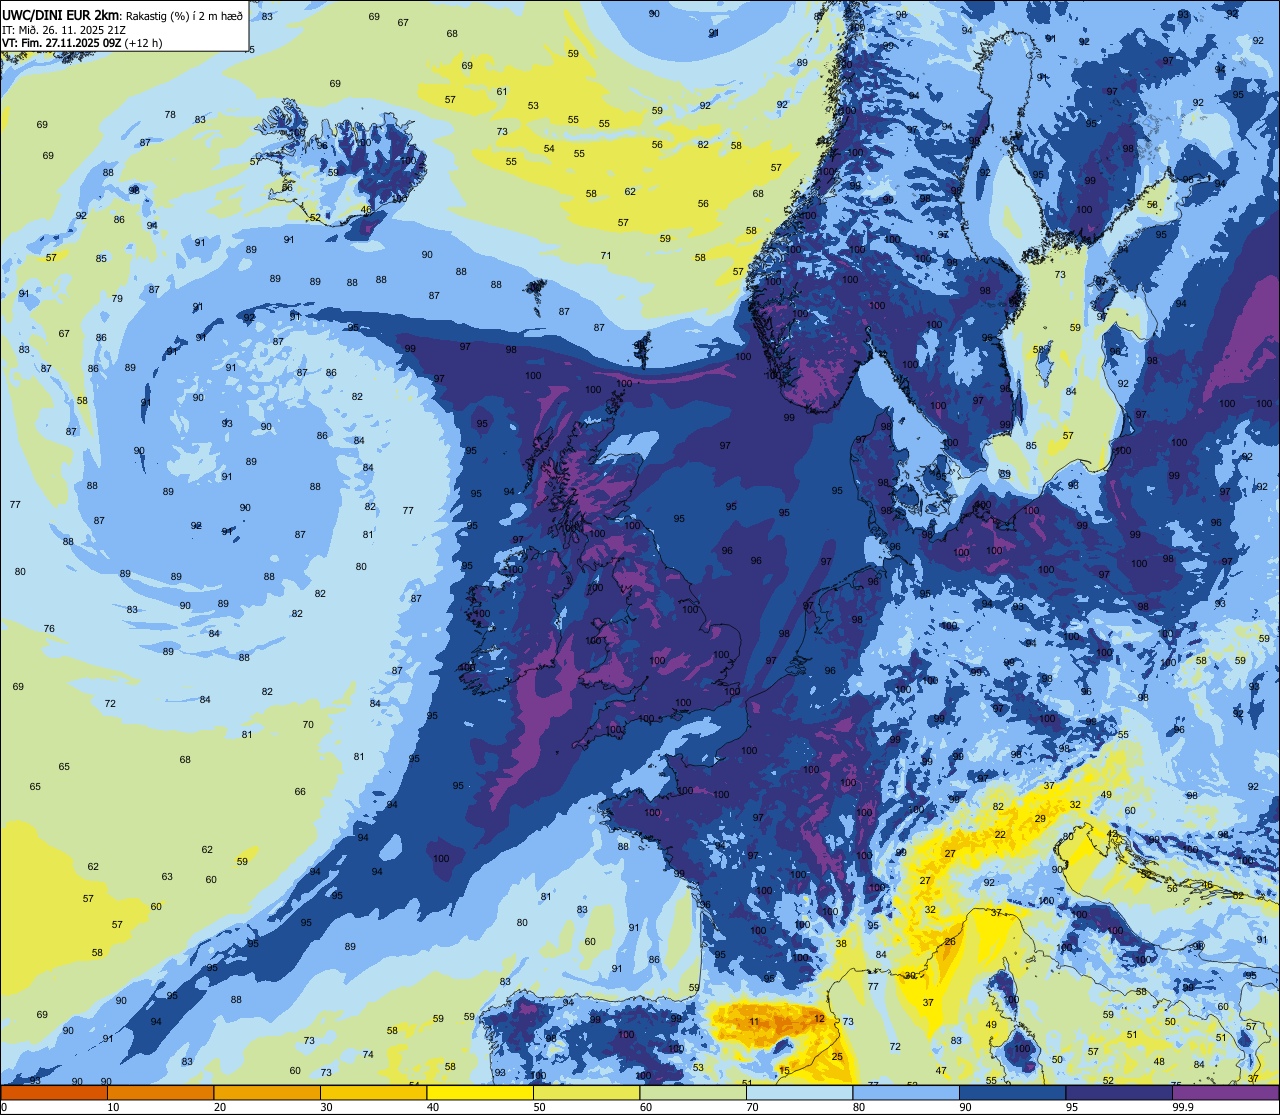Click the 20–30% amber legend swatch
This screenshot has width=1280, height=1115.
point(267,1091)
